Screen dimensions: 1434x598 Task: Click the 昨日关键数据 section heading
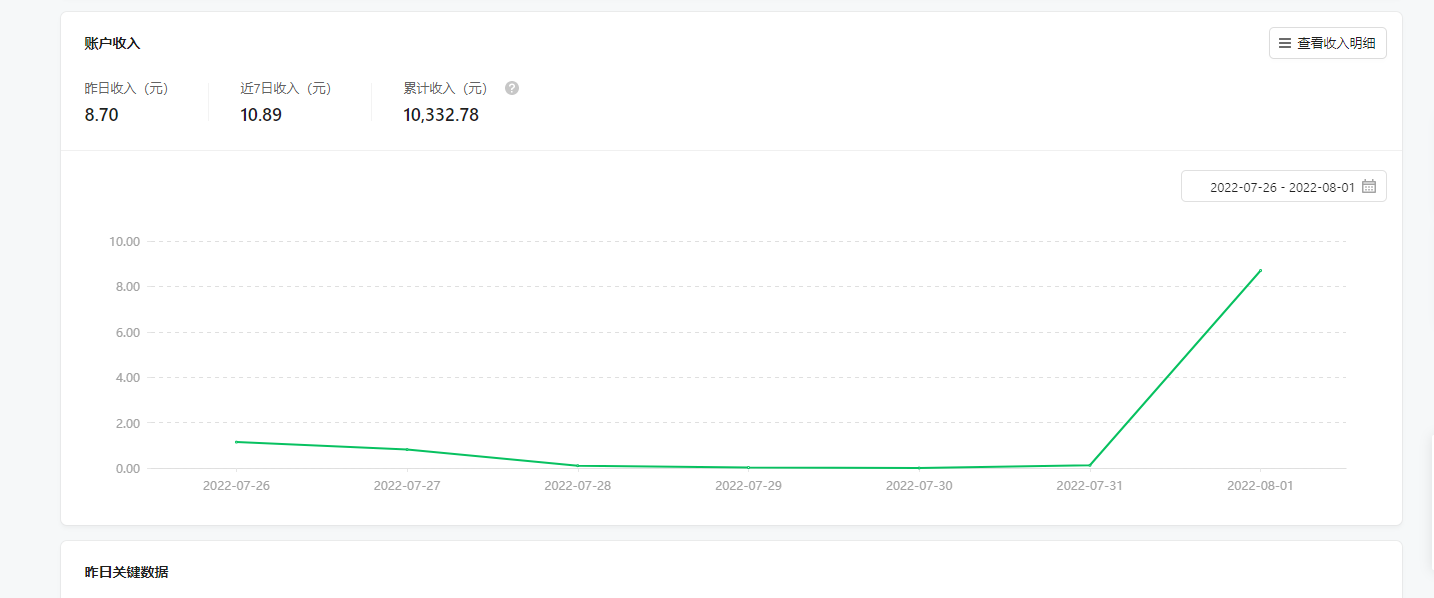tap(127, 572)
